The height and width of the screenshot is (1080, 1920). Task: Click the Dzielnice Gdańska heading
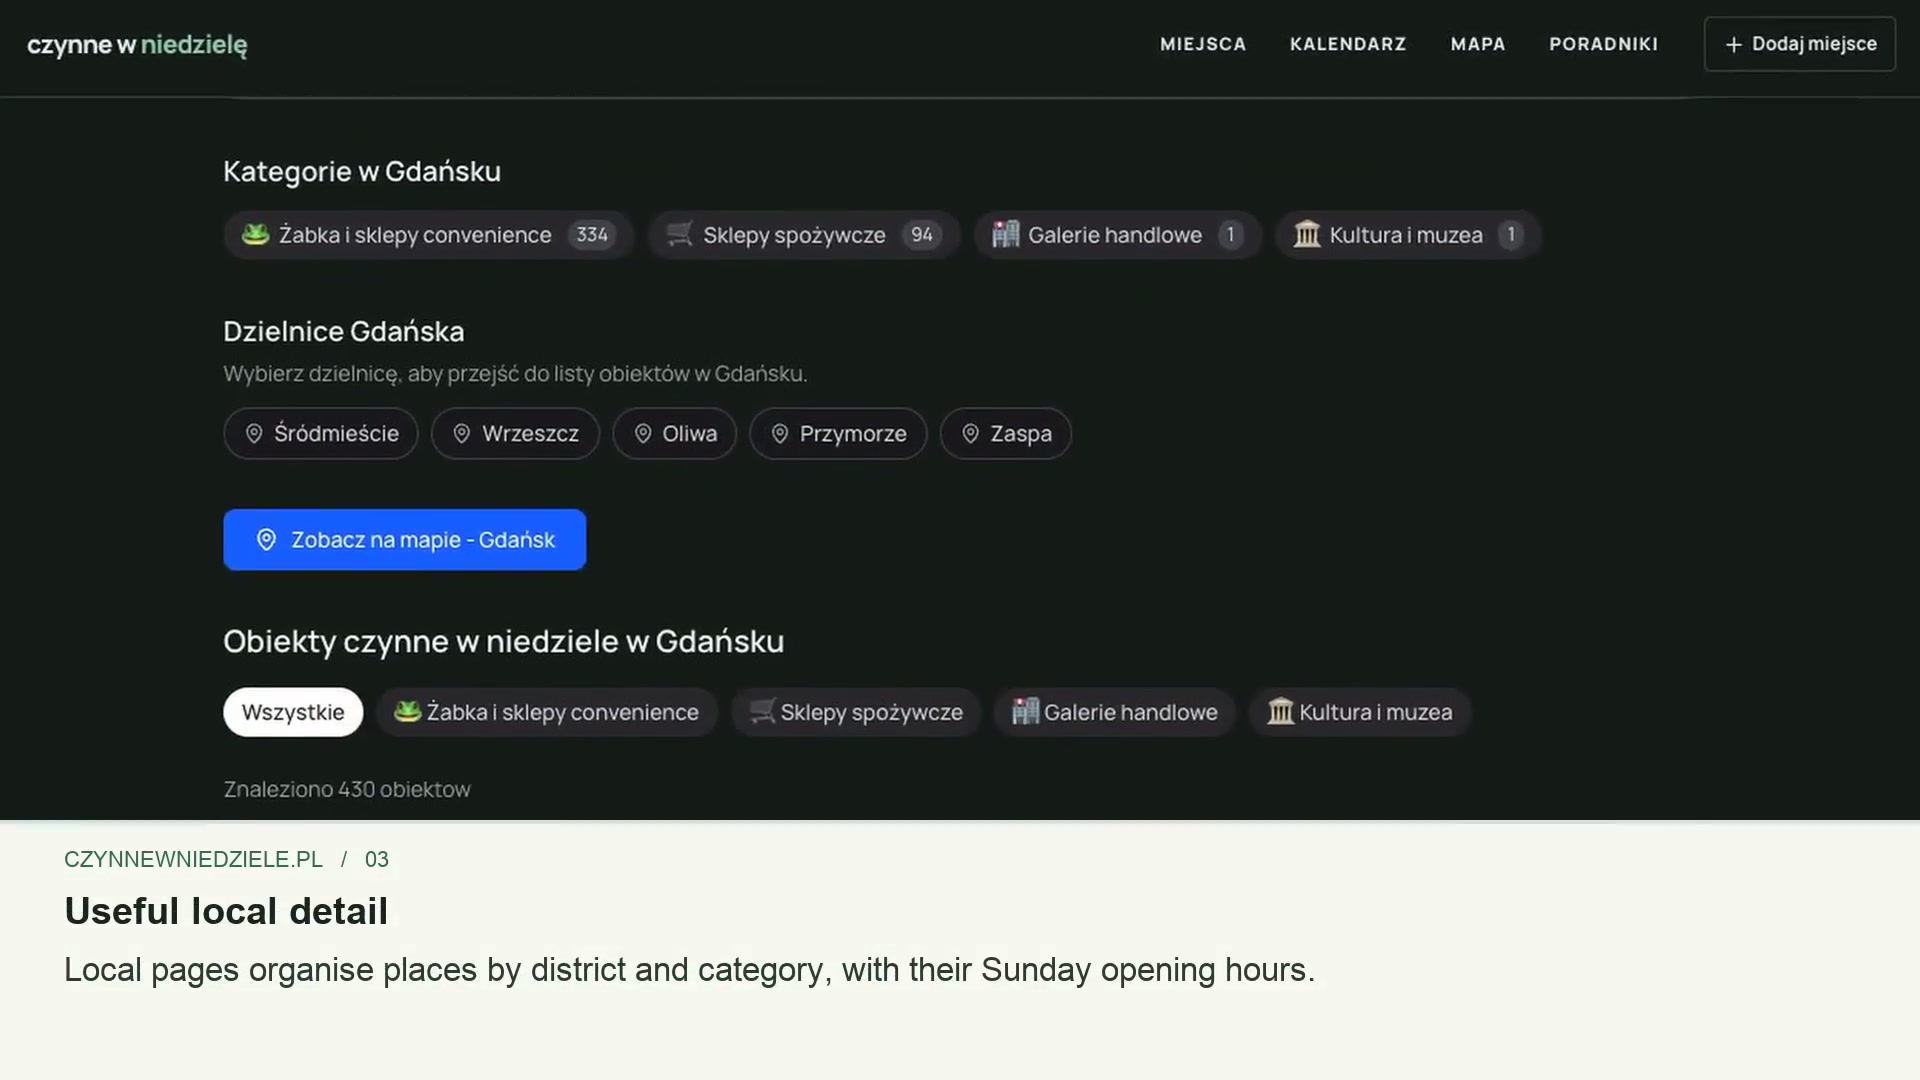click(344, 331)
